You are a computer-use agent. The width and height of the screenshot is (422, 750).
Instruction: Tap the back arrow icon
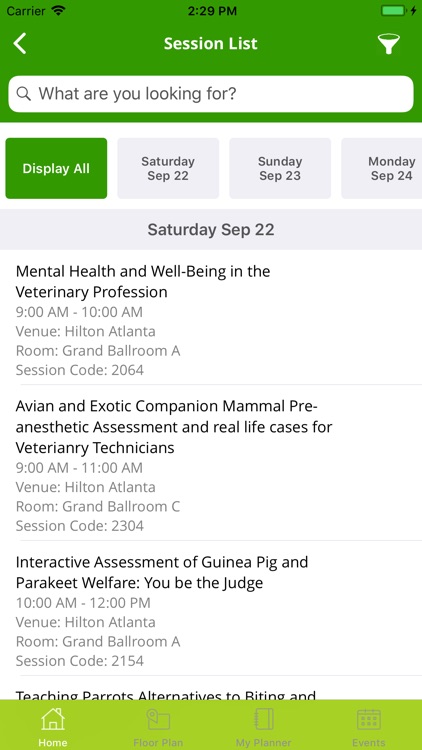click(x=20, y=44)
